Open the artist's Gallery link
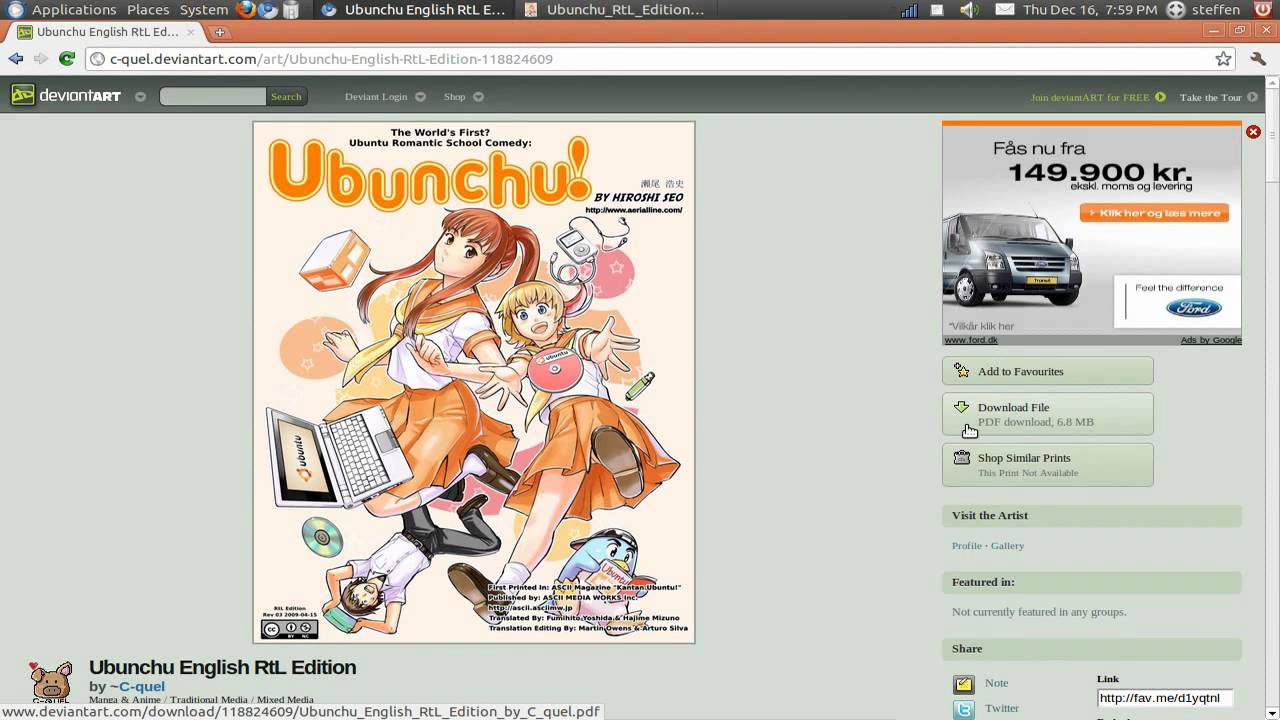 pos(1007,546)
